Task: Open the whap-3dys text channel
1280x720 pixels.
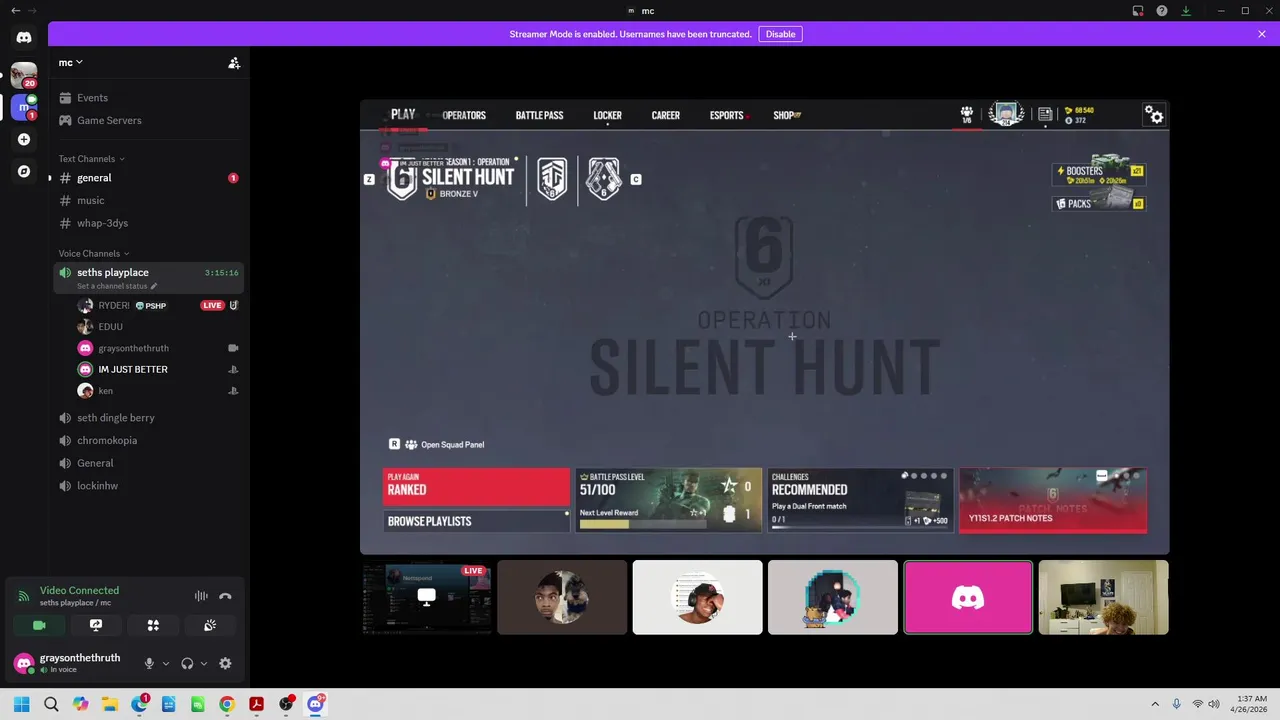Action: click(x=148, y=223)
